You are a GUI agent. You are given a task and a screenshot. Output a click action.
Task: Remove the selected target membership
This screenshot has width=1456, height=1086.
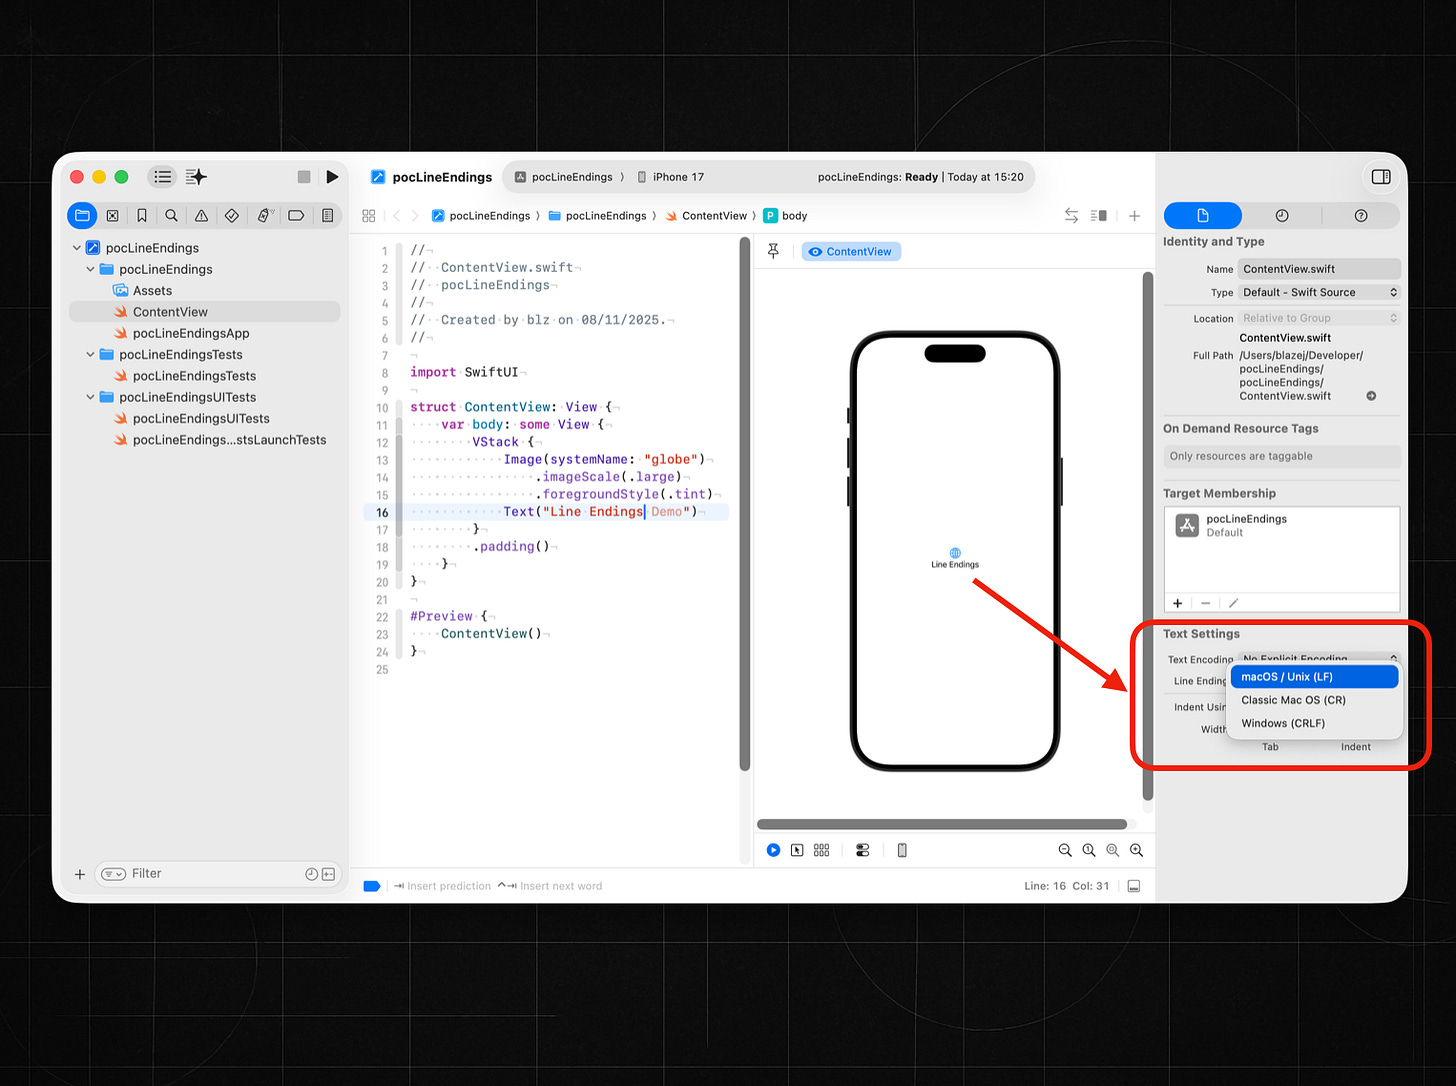click(1206, 603)
